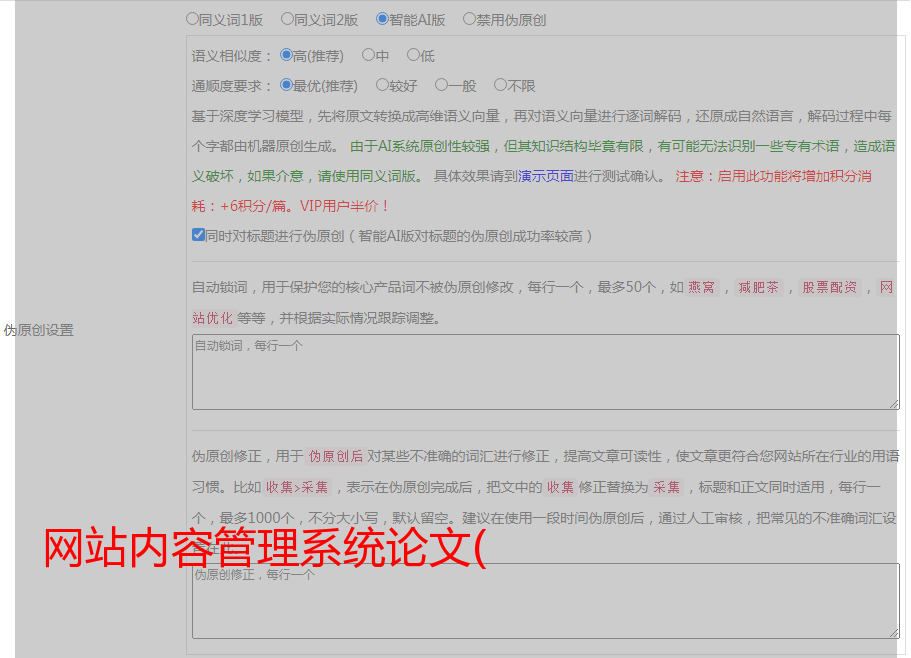Click the 伪原创后 highlighted term
Viewport: 911px width, 658px height.
pyautogui.click(x=335, y=456)
